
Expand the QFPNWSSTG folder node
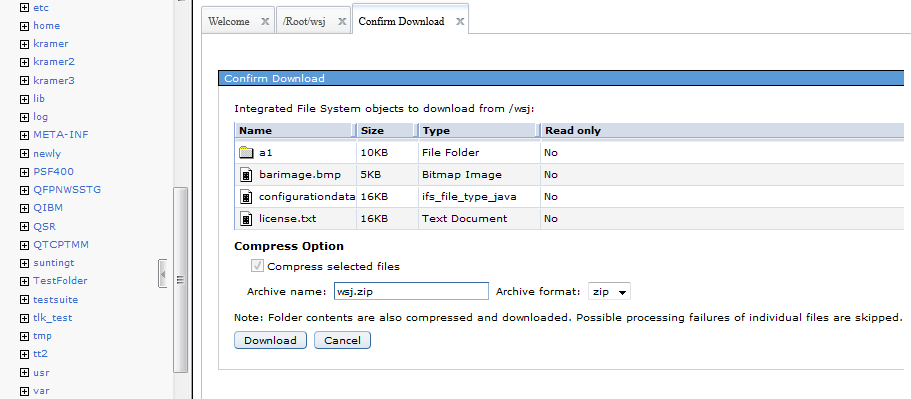pyautogui.click(x=24, y=190)
